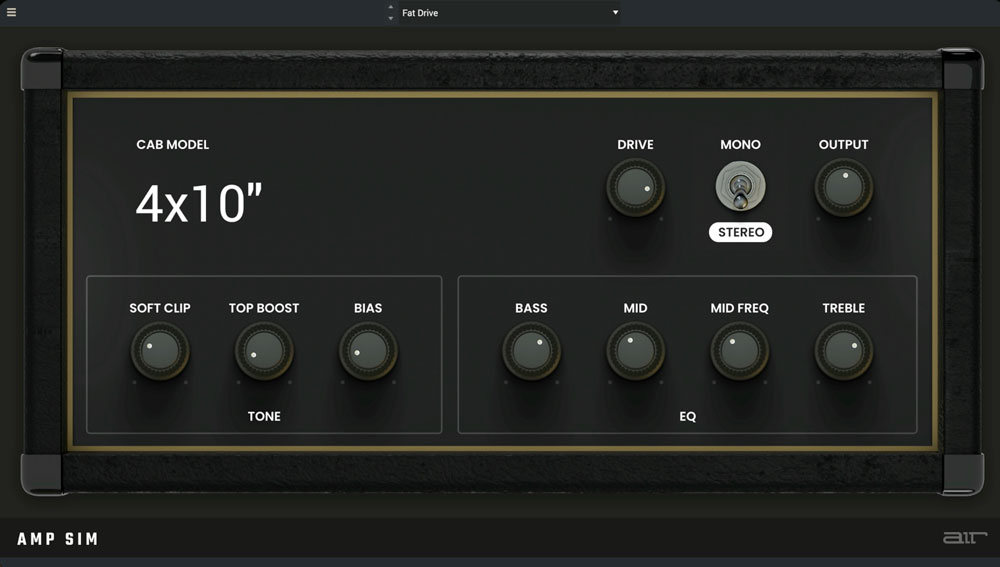The image size is (1000, 567).
Task: Click the Treble knob
Action: pyautogui.click(x=843, y=351)
